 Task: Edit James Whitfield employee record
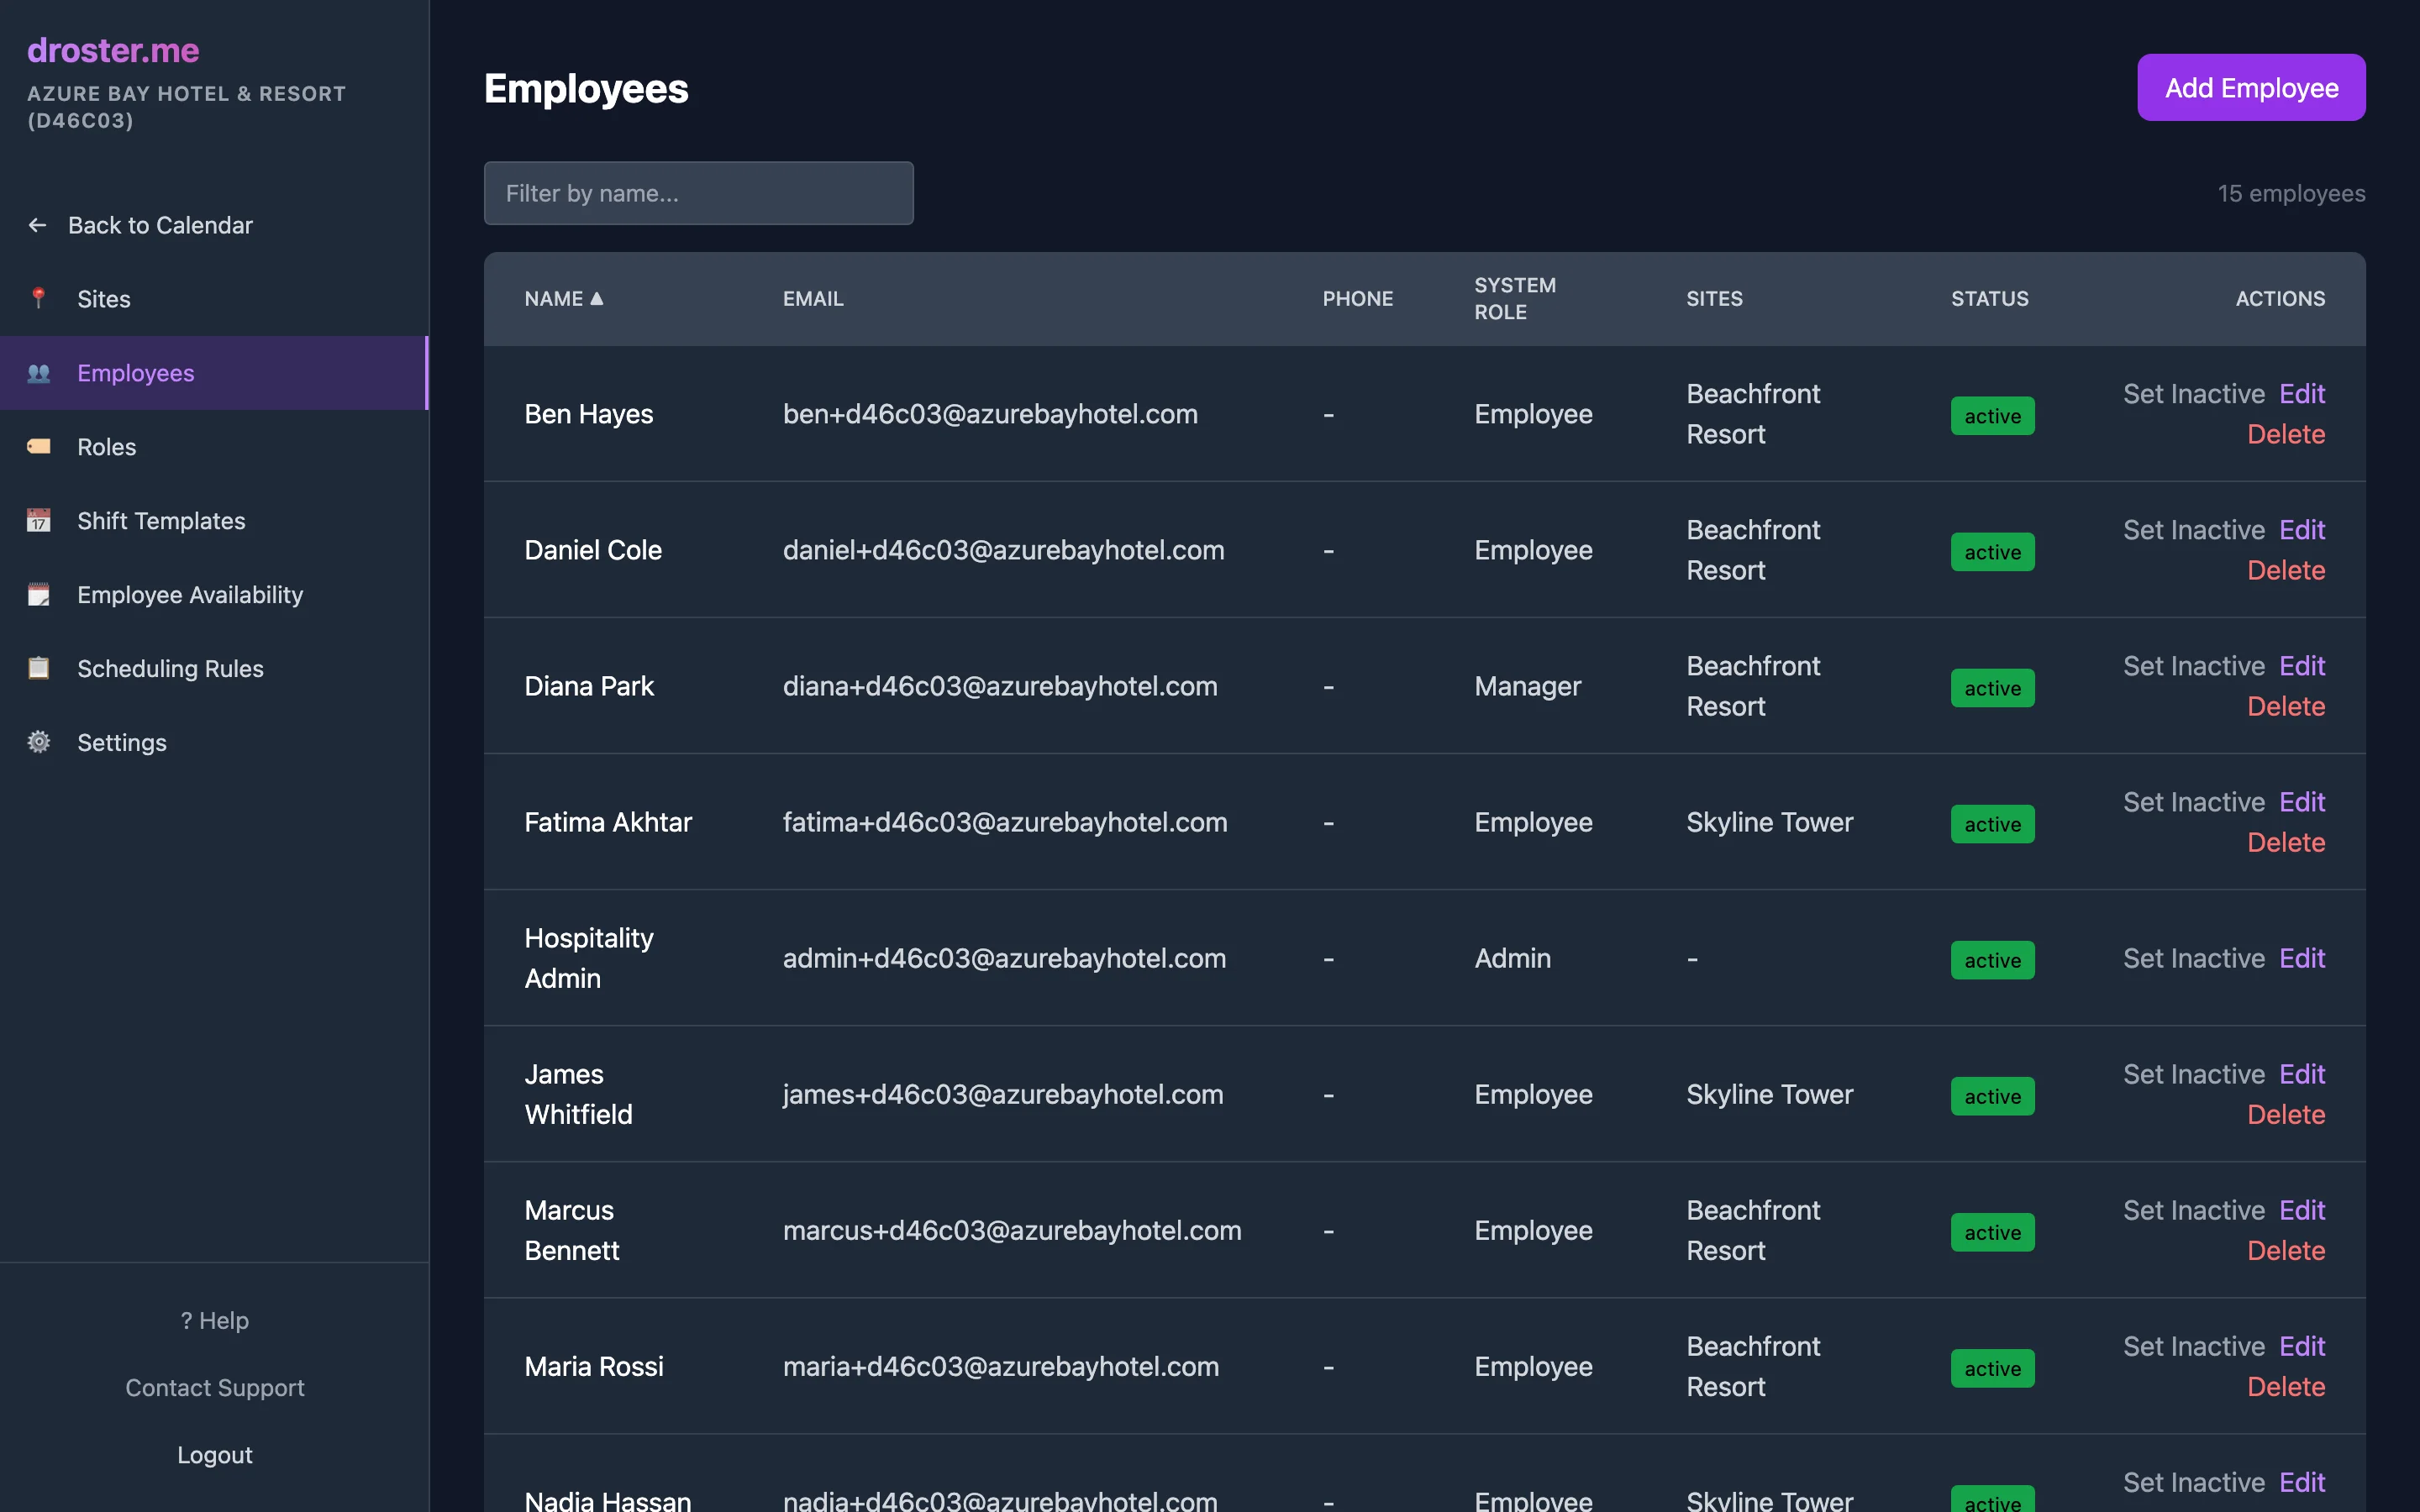pyautogui.click(x=2302, y=1074)
